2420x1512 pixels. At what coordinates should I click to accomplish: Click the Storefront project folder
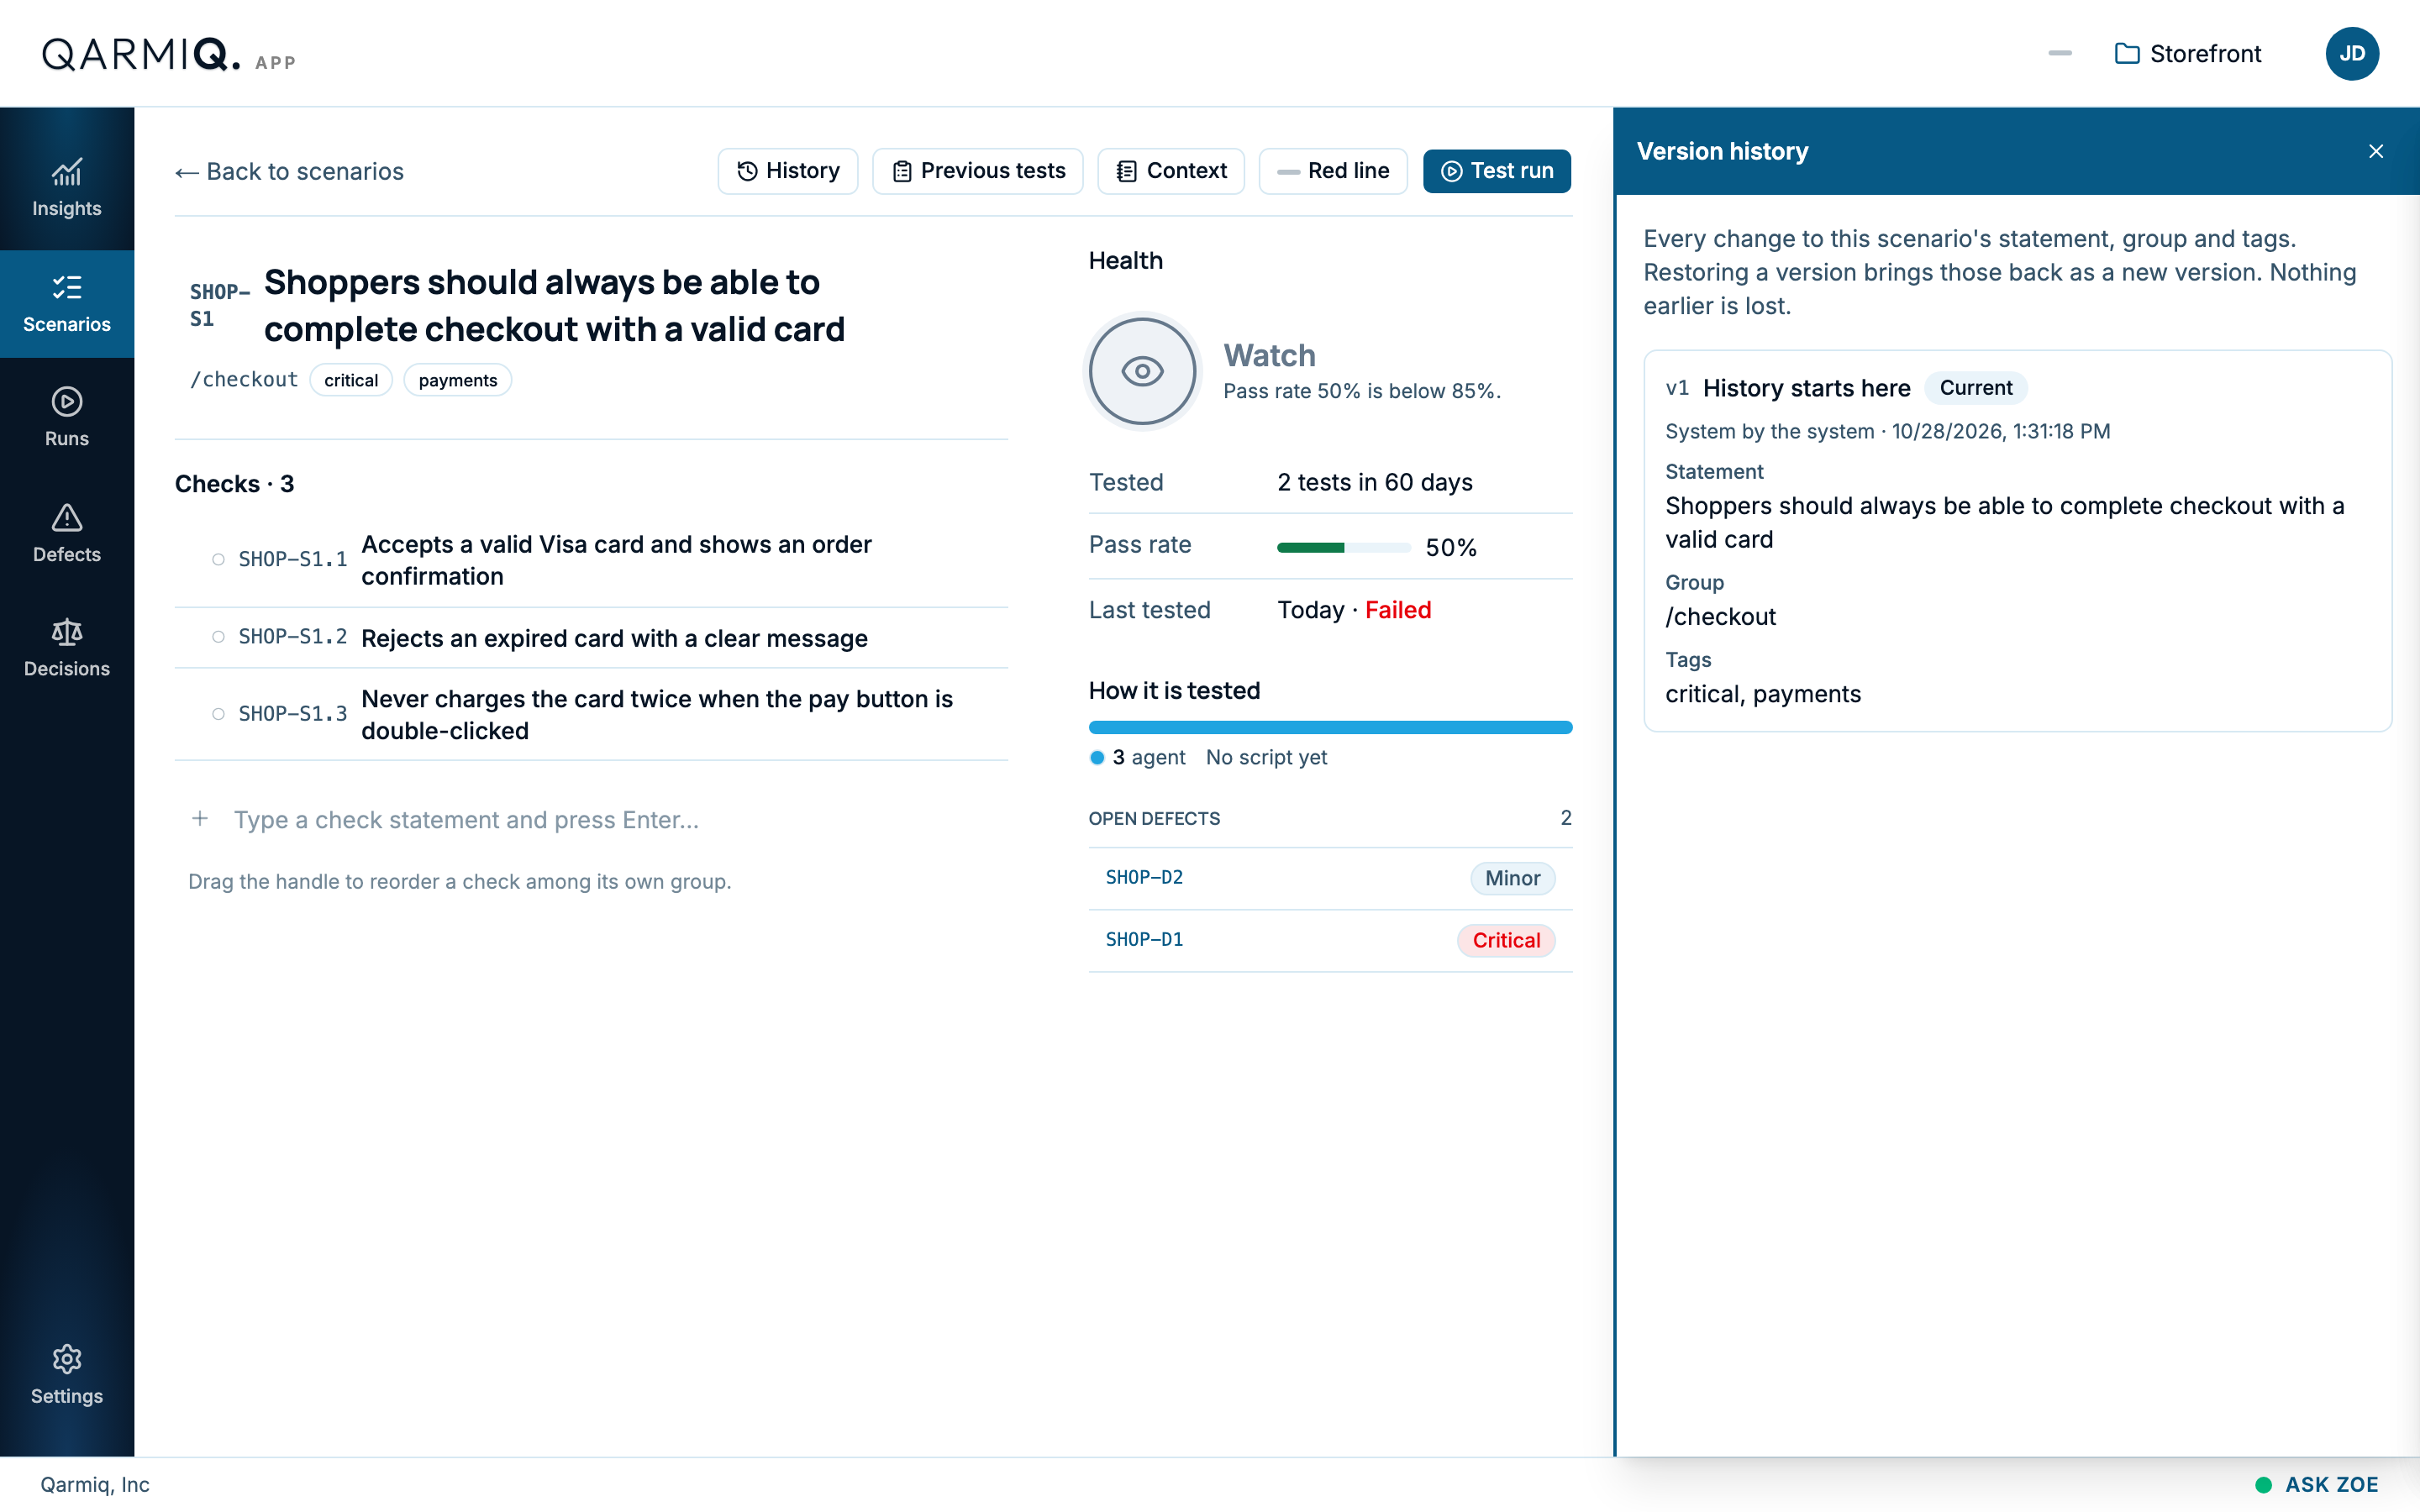coord(2188,54)
